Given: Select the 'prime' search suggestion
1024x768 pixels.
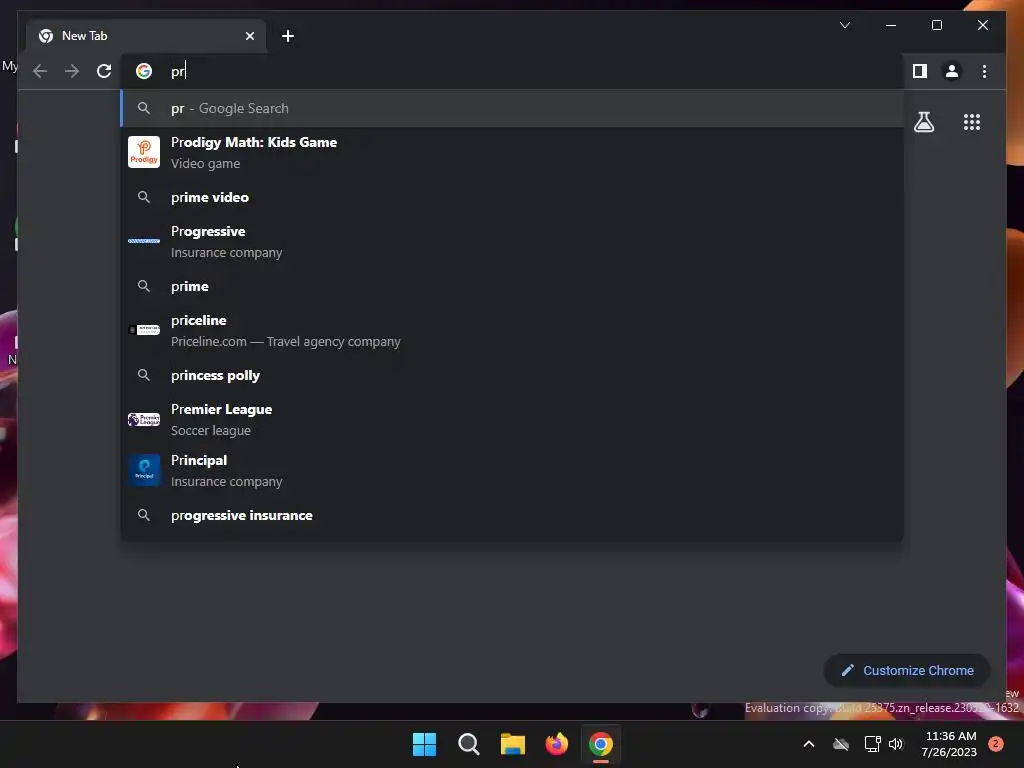Looking at the screenshot, I should click(x=512, y=286).
